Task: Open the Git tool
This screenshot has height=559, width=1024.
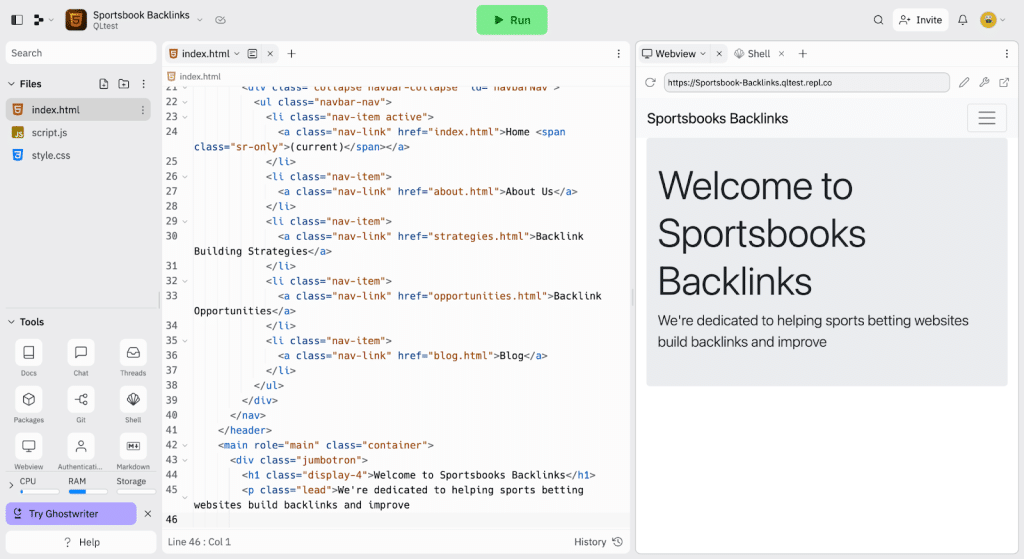Action: click(81, 400)
